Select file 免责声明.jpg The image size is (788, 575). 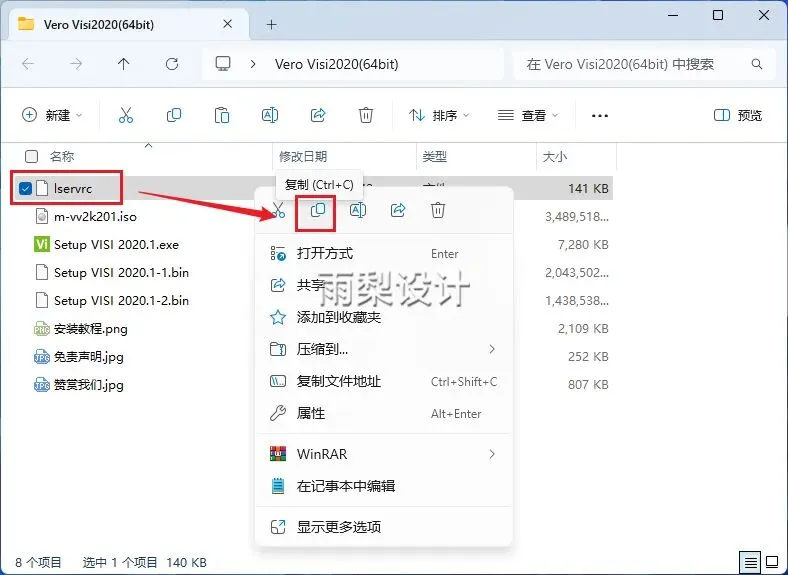(x=88, y=357)
